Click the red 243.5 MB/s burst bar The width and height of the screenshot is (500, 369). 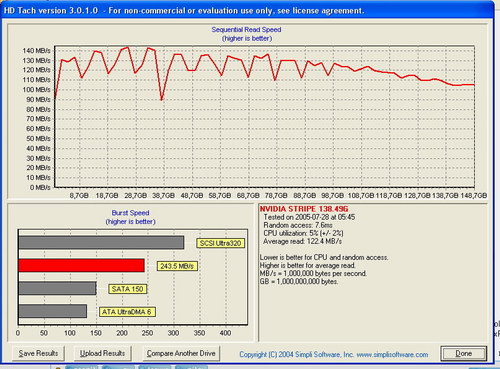(82, 265)
